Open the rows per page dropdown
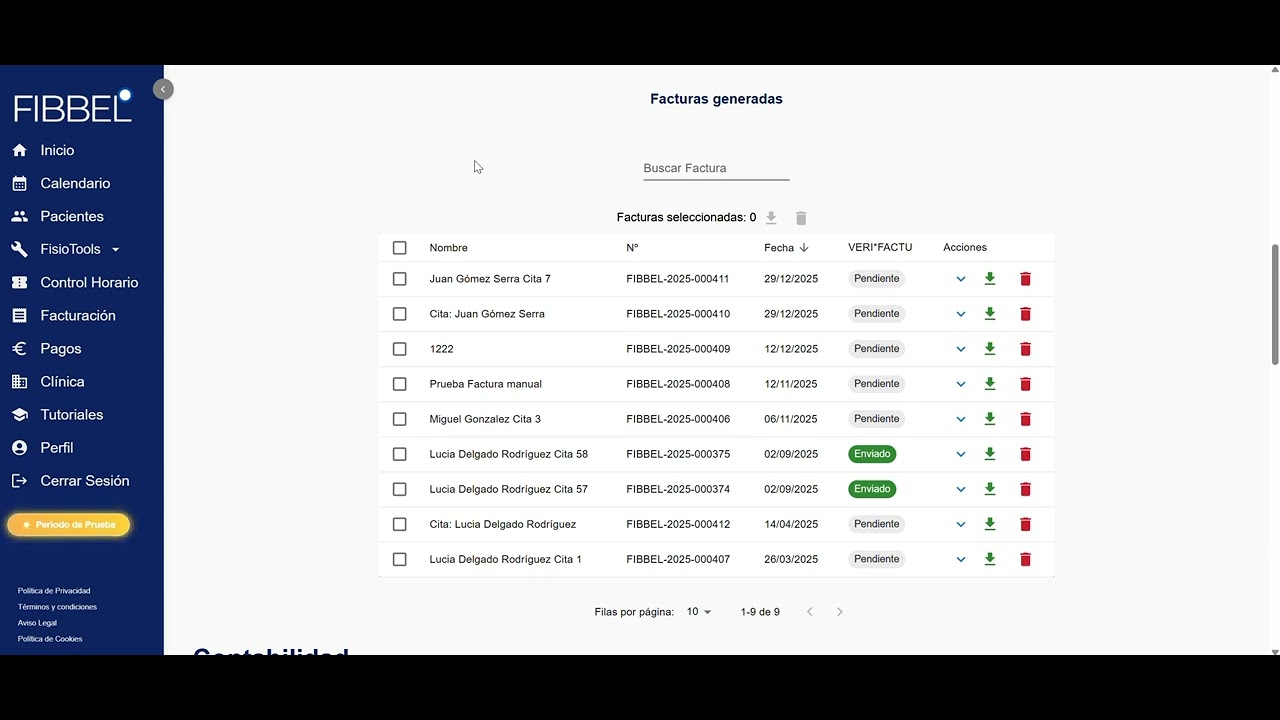Screen dimensions: 1280x720 698,612
